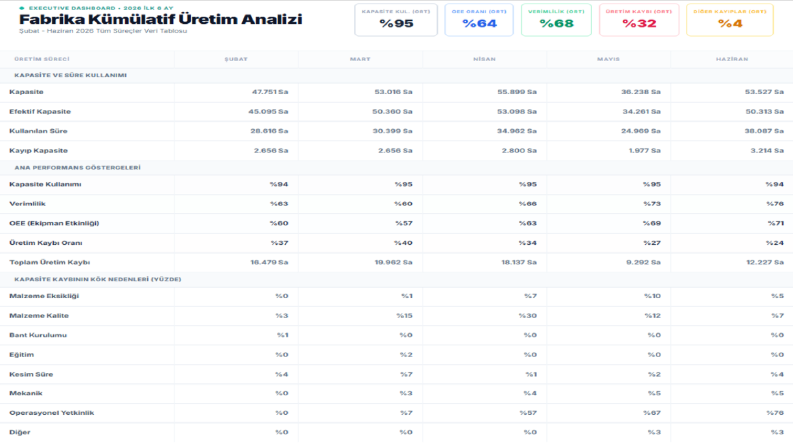Click the Verimlilik %68 KPI card
Image resolution: width=793 pixels, height=446 pixels.
coord(556,20)
